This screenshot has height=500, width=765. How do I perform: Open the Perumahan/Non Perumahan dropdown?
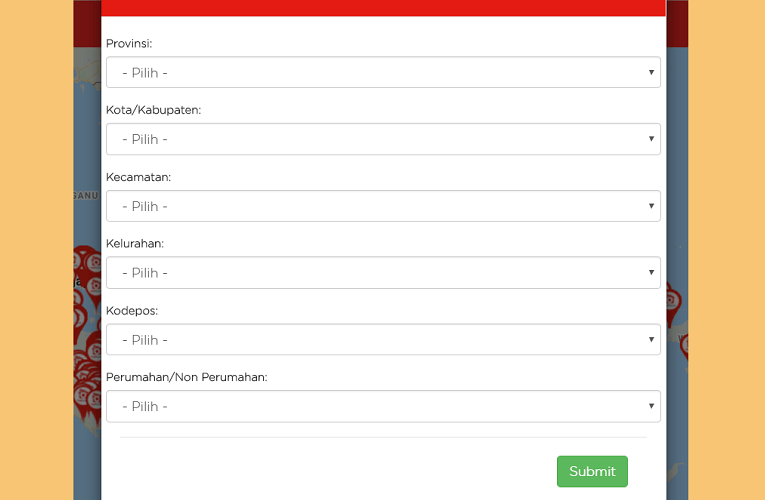[x=383, y=406]
